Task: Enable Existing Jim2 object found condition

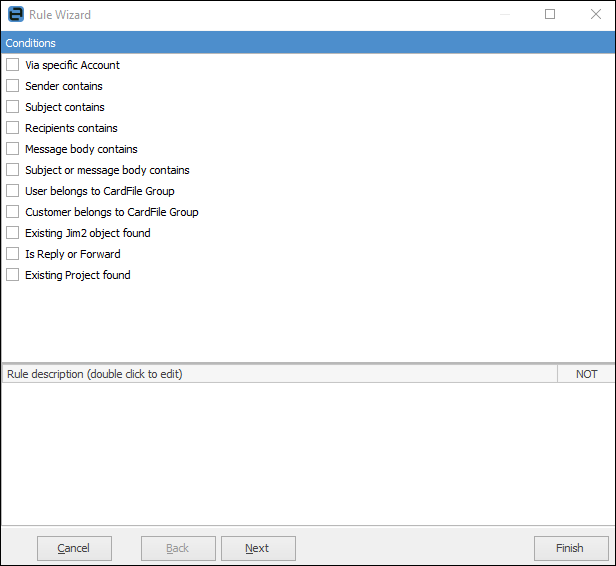Action: click(x=13, y=233)
